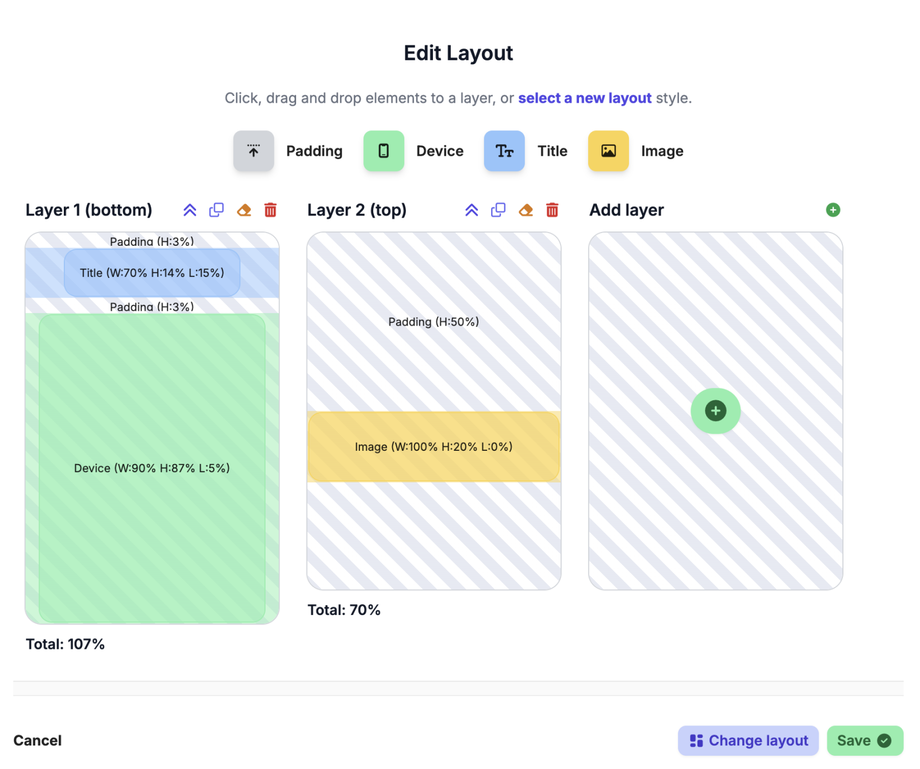
Task: Open the select a new layout link
Action: [585, 98]
